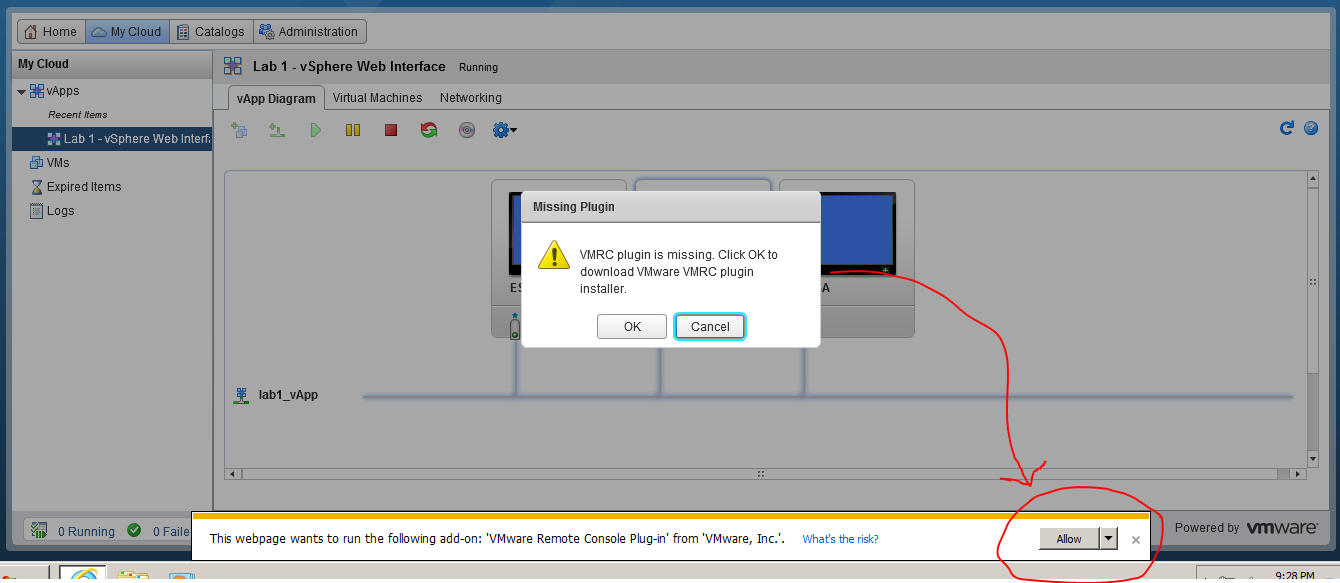Click the "0 Running" status text
This screenshot has height=583, width=1340.
pos(86,532)
